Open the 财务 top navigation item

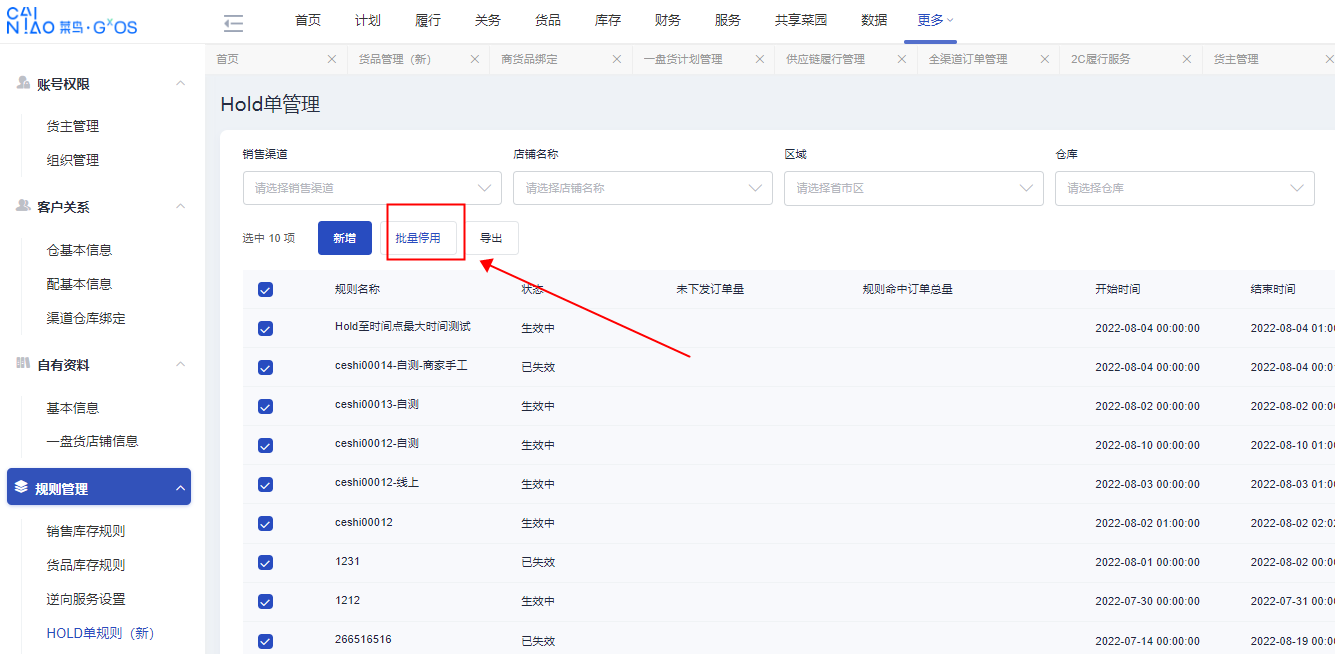668,20
